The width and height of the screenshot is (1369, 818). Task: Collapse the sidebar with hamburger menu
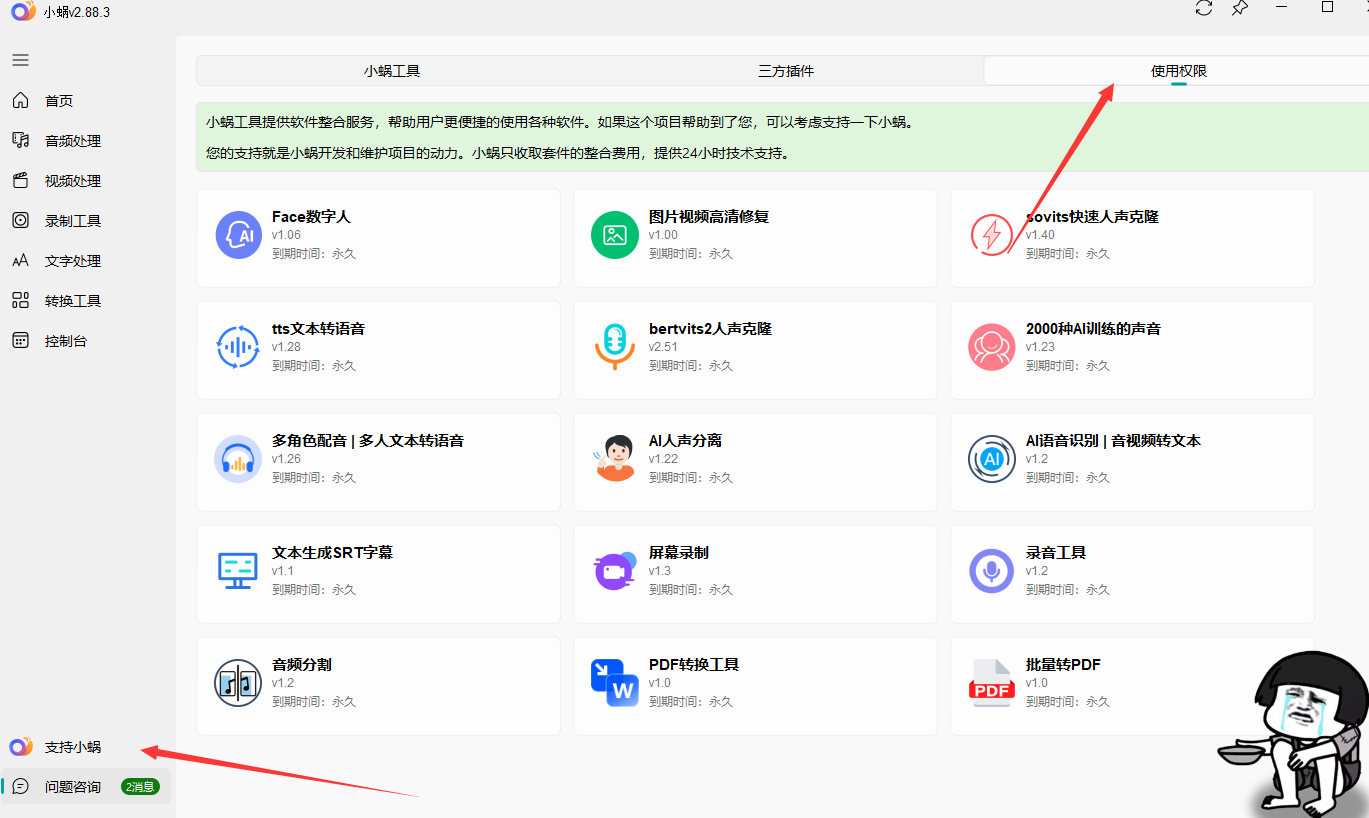pyautogui.click(x=20, y=60)
